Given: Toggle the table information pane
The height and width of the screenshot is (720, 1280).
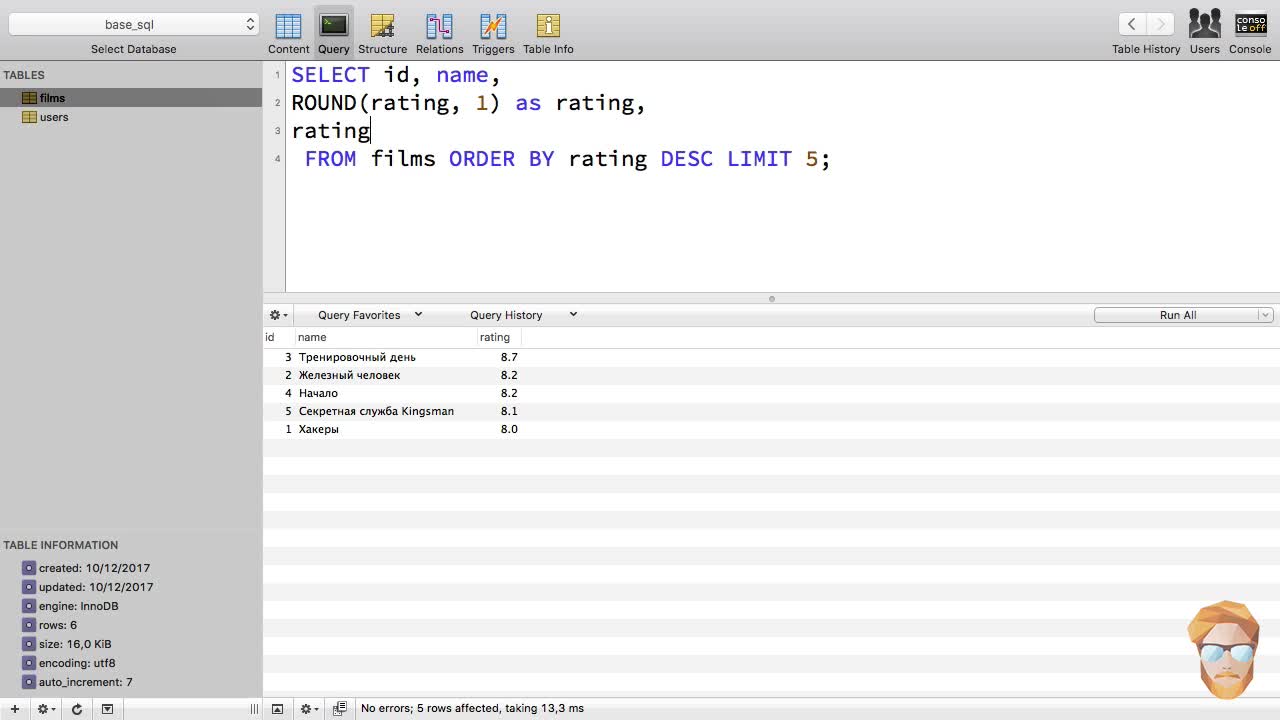Looking at the screenshot, I should coord(107,709).
